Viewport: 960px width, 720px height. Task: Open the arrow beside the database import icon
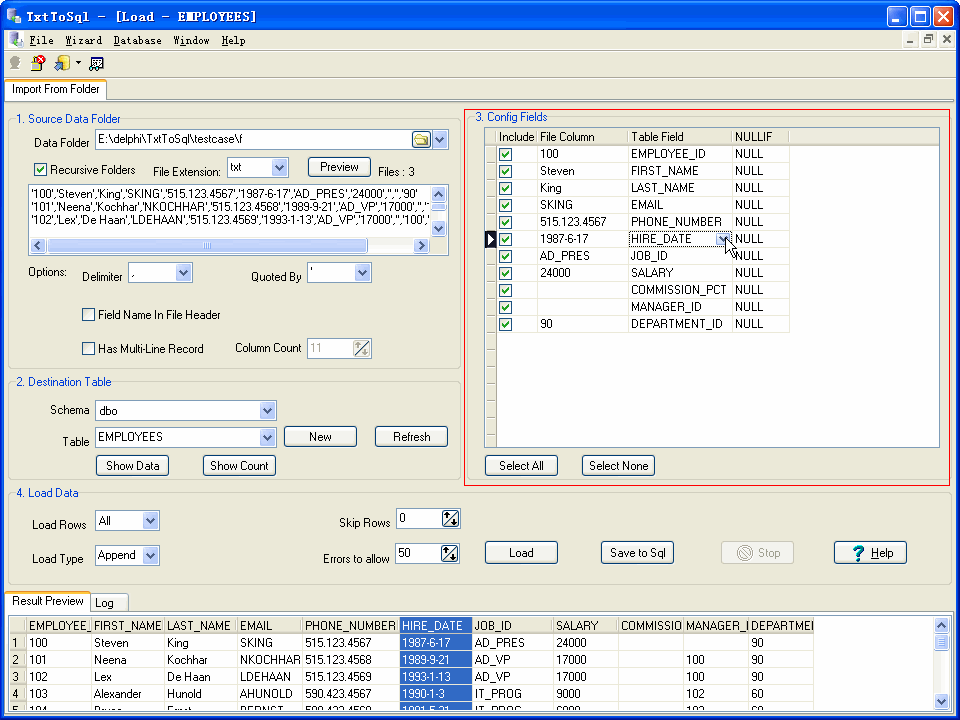[78, 62]
